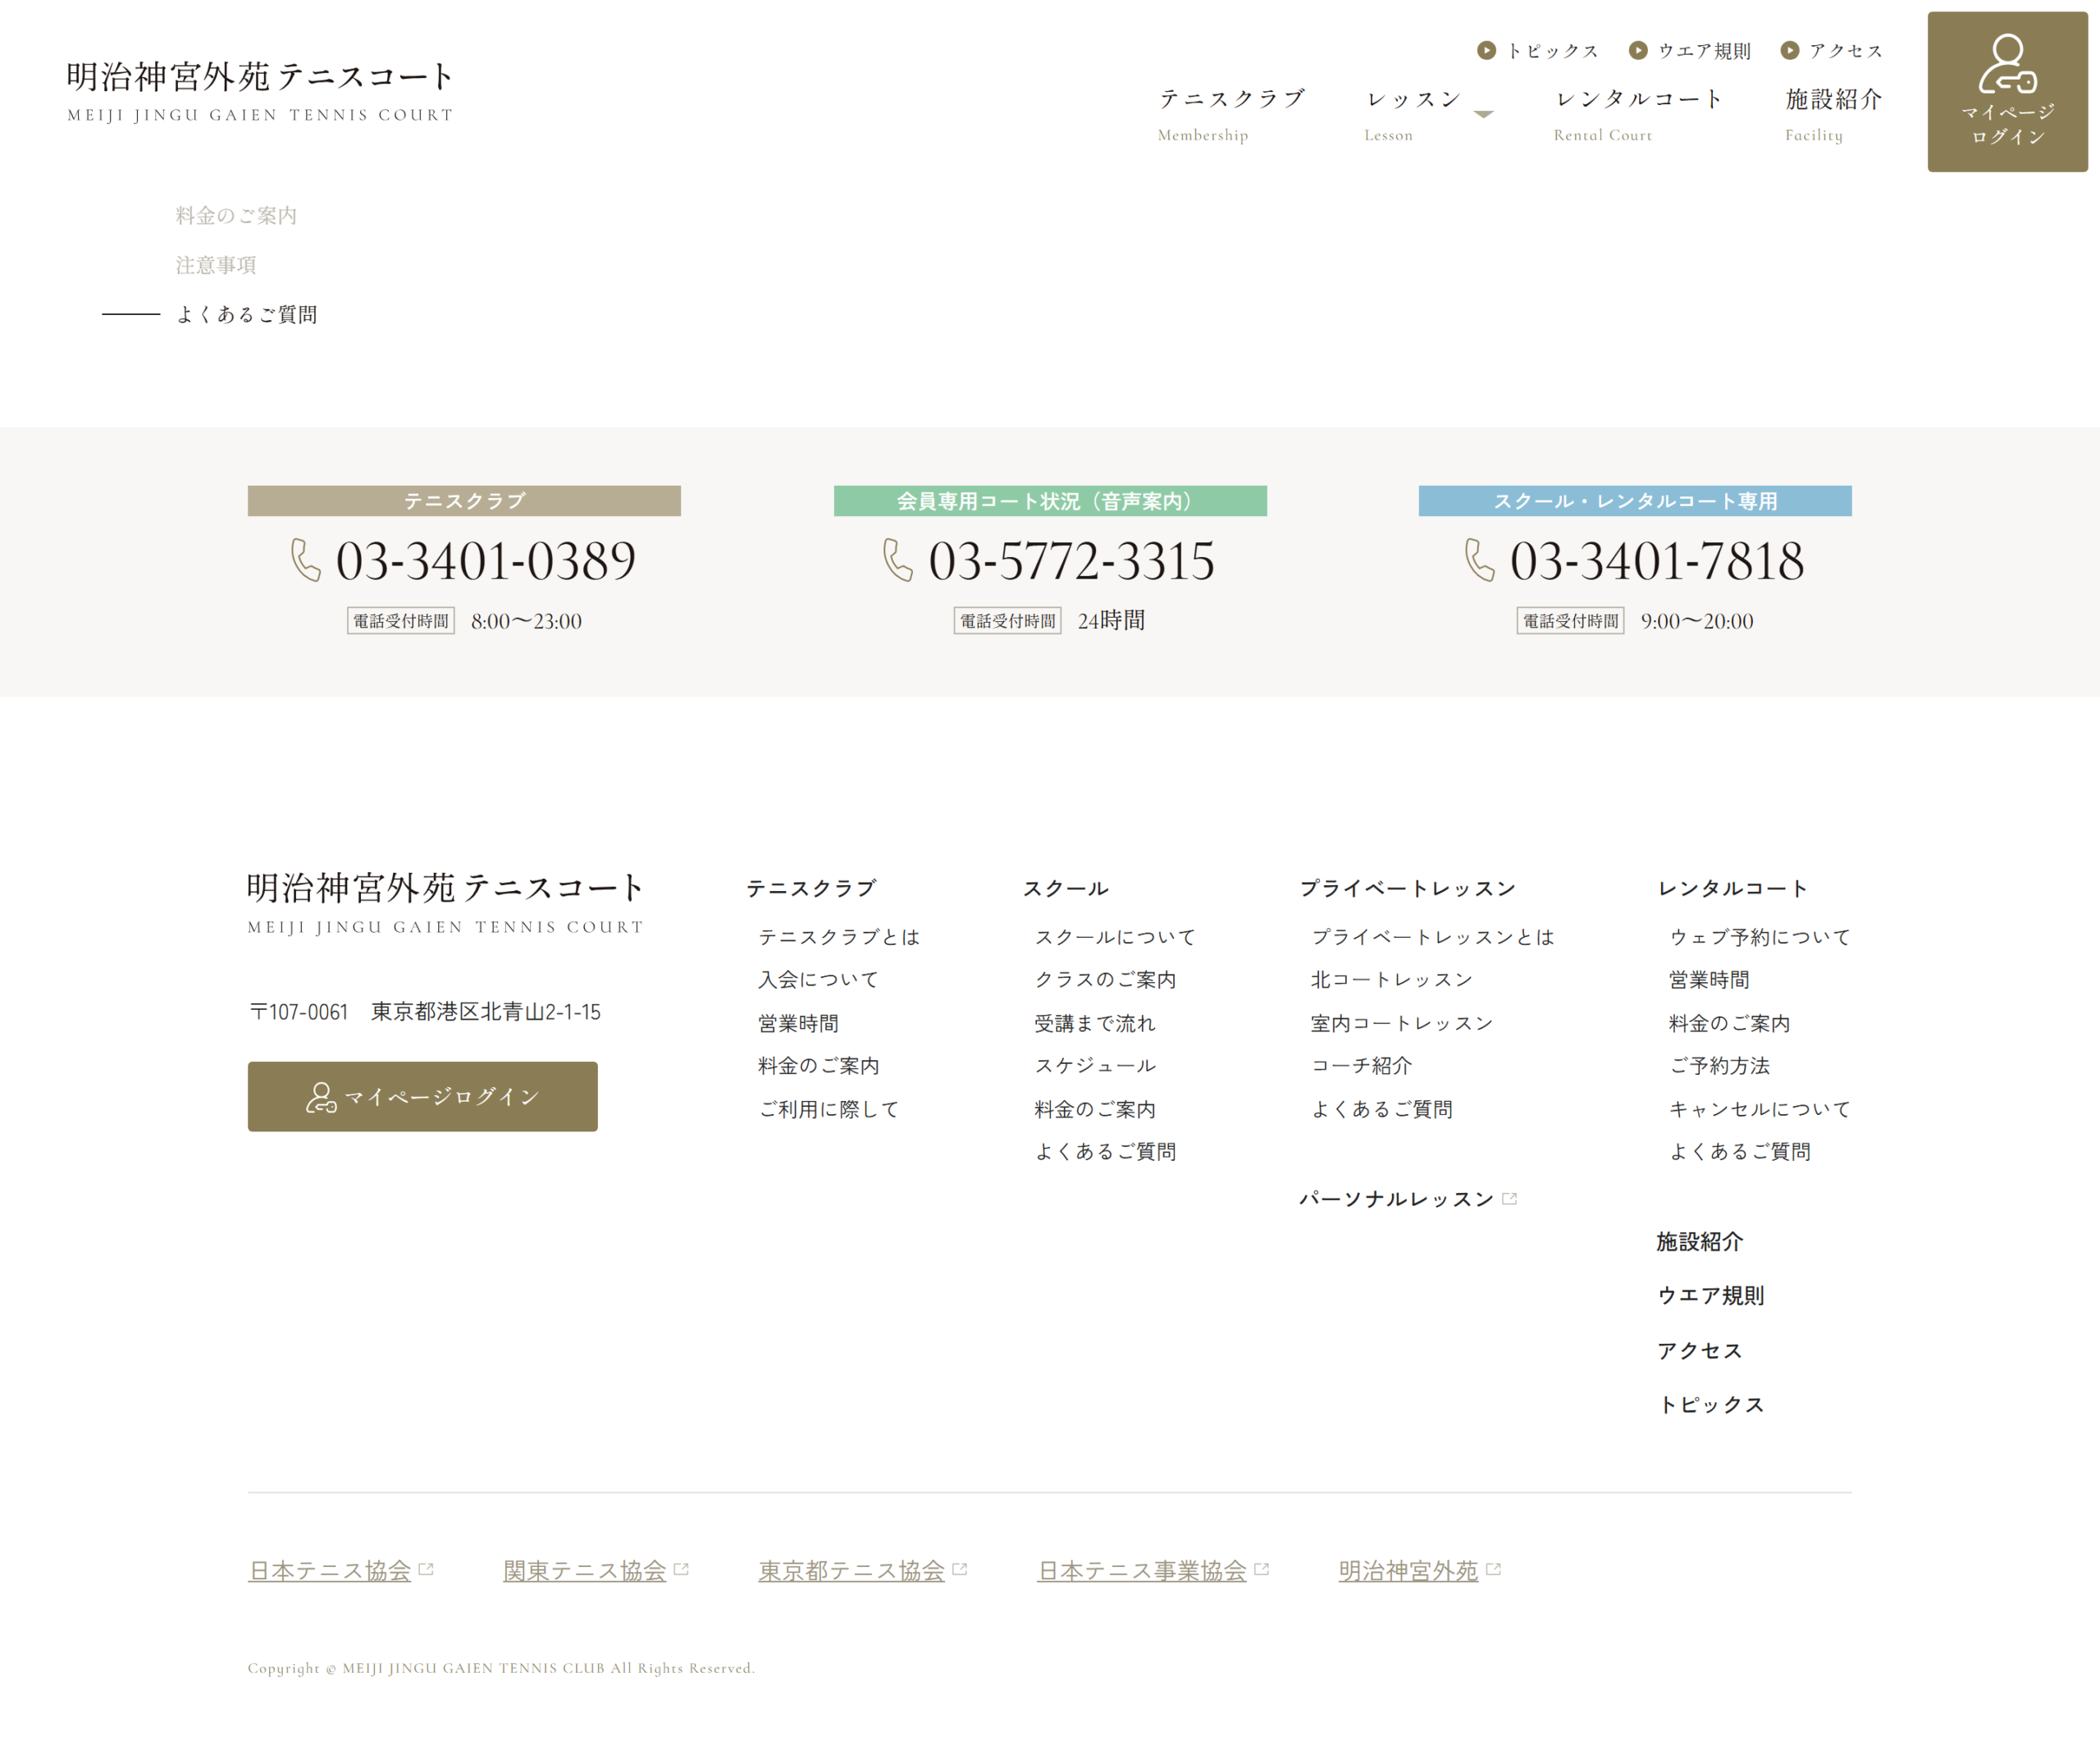Open the 東京都テニス協会 external link
This screenshot has width=2100, height=1750.
point(852,1570)
